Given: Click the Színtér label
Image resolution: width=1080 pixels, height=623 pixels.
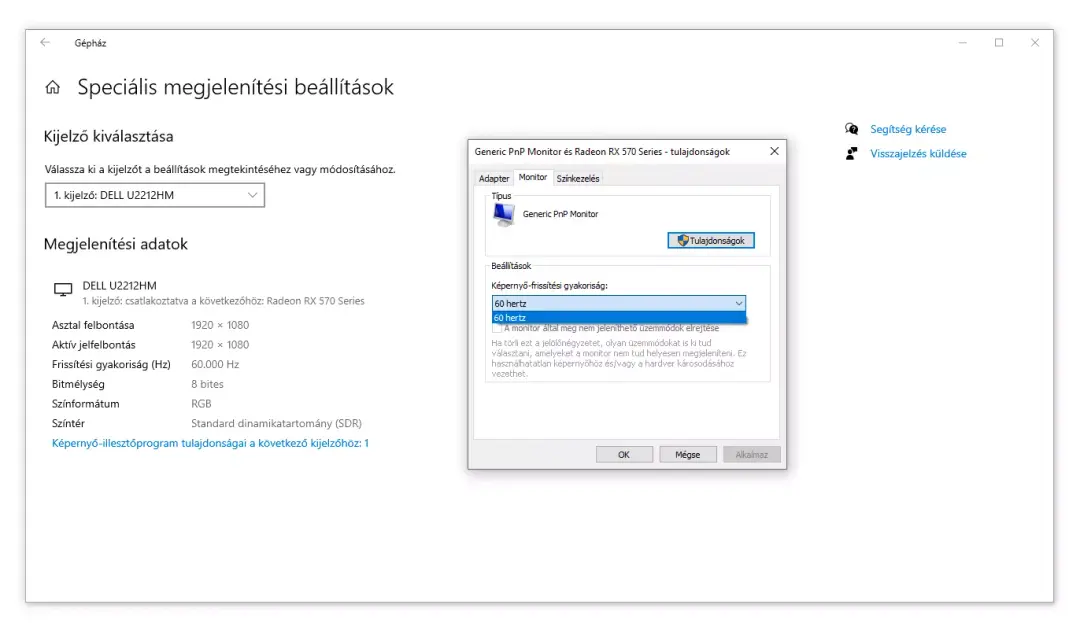Looking at the screenshot, I should coord(68,423).
